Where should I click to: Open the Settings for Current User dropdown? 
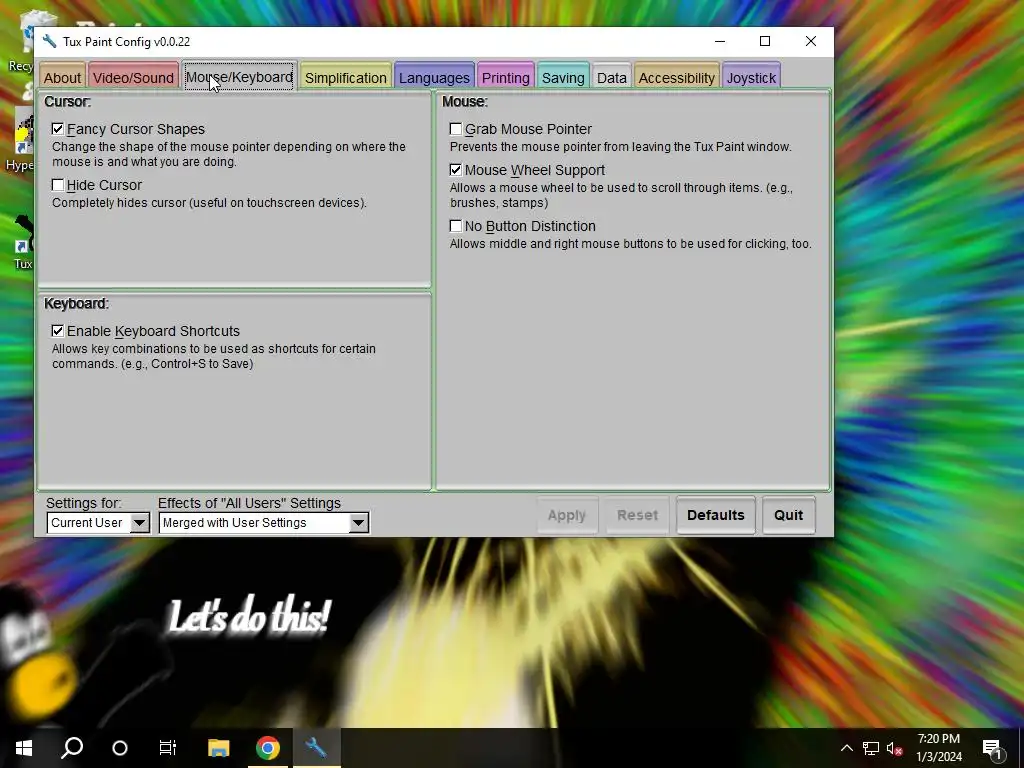99,522
